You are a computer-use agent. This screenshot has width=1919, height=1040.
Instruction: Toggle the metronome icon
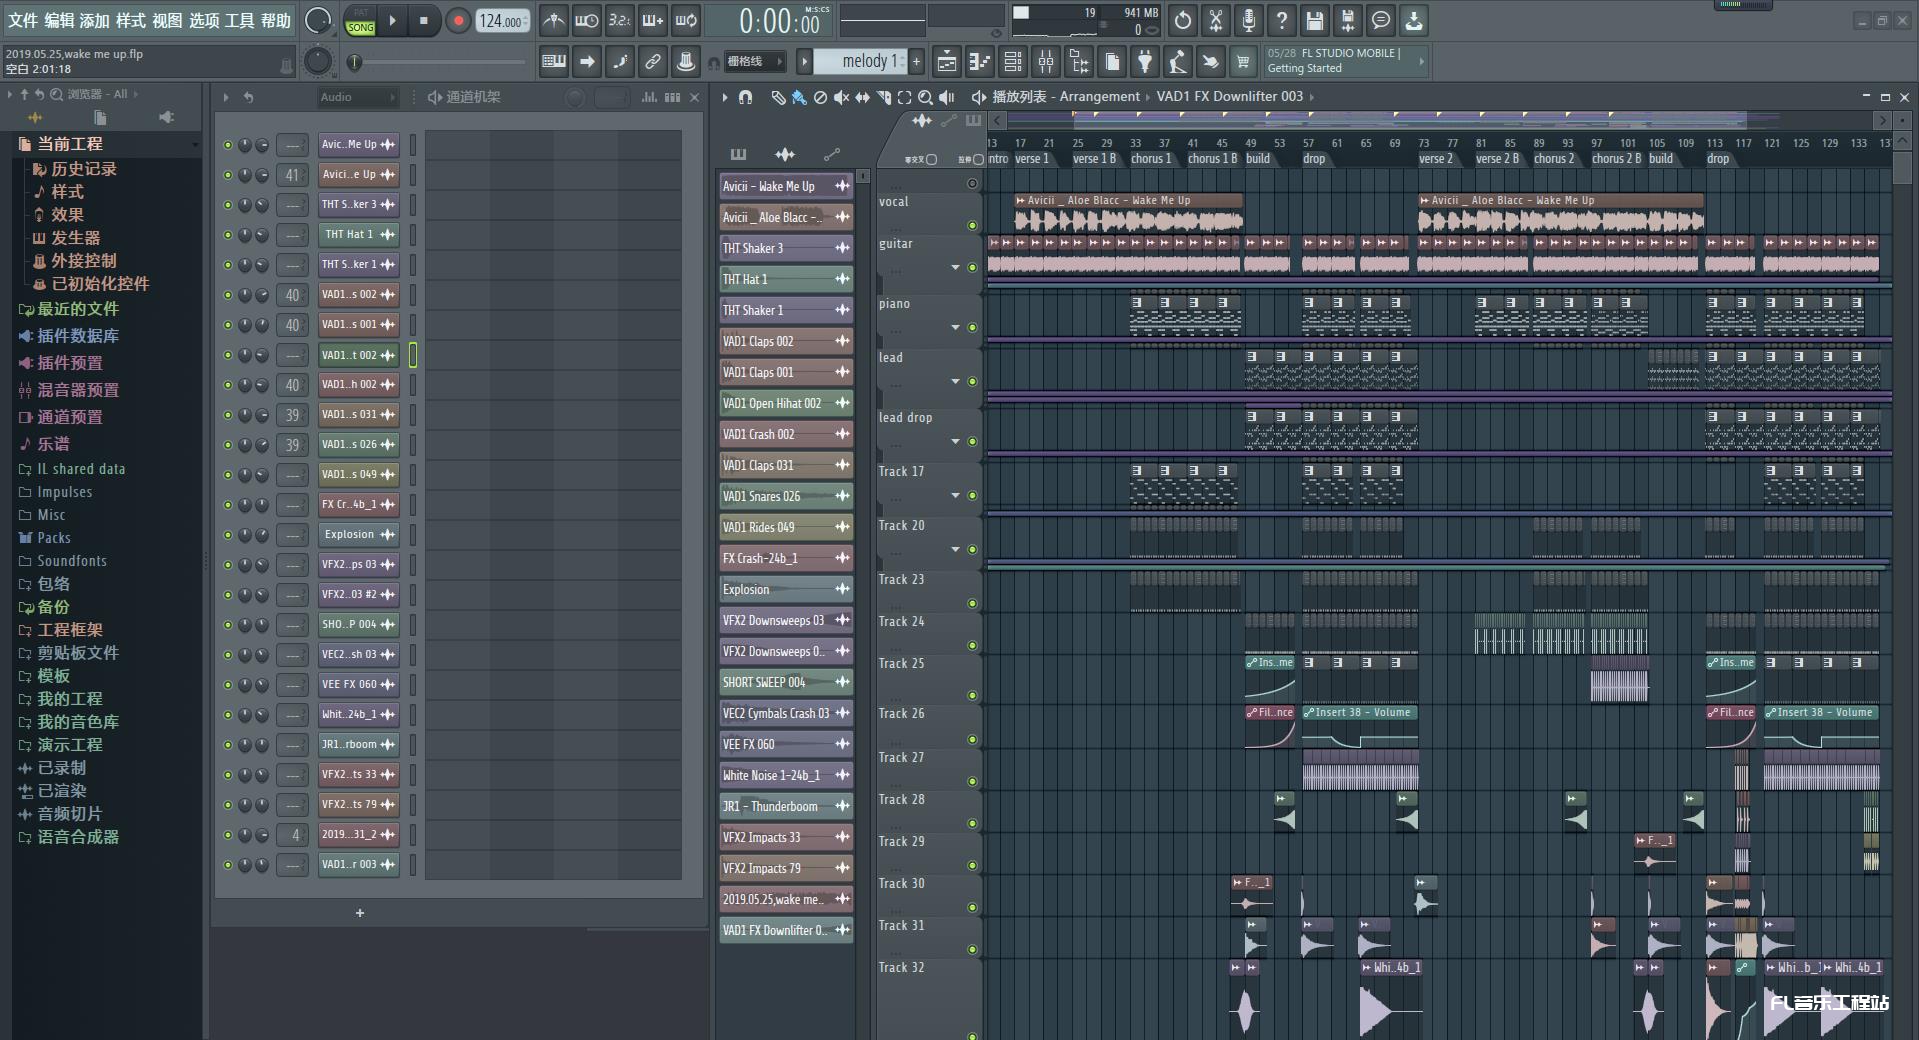coord(553,20)
